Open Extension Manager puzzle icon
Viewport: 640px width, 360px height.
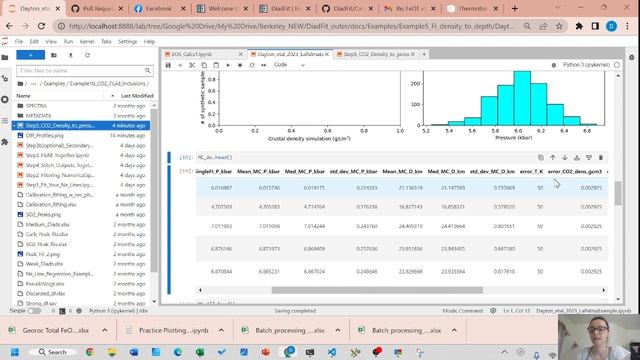click(x=5, y=142)
